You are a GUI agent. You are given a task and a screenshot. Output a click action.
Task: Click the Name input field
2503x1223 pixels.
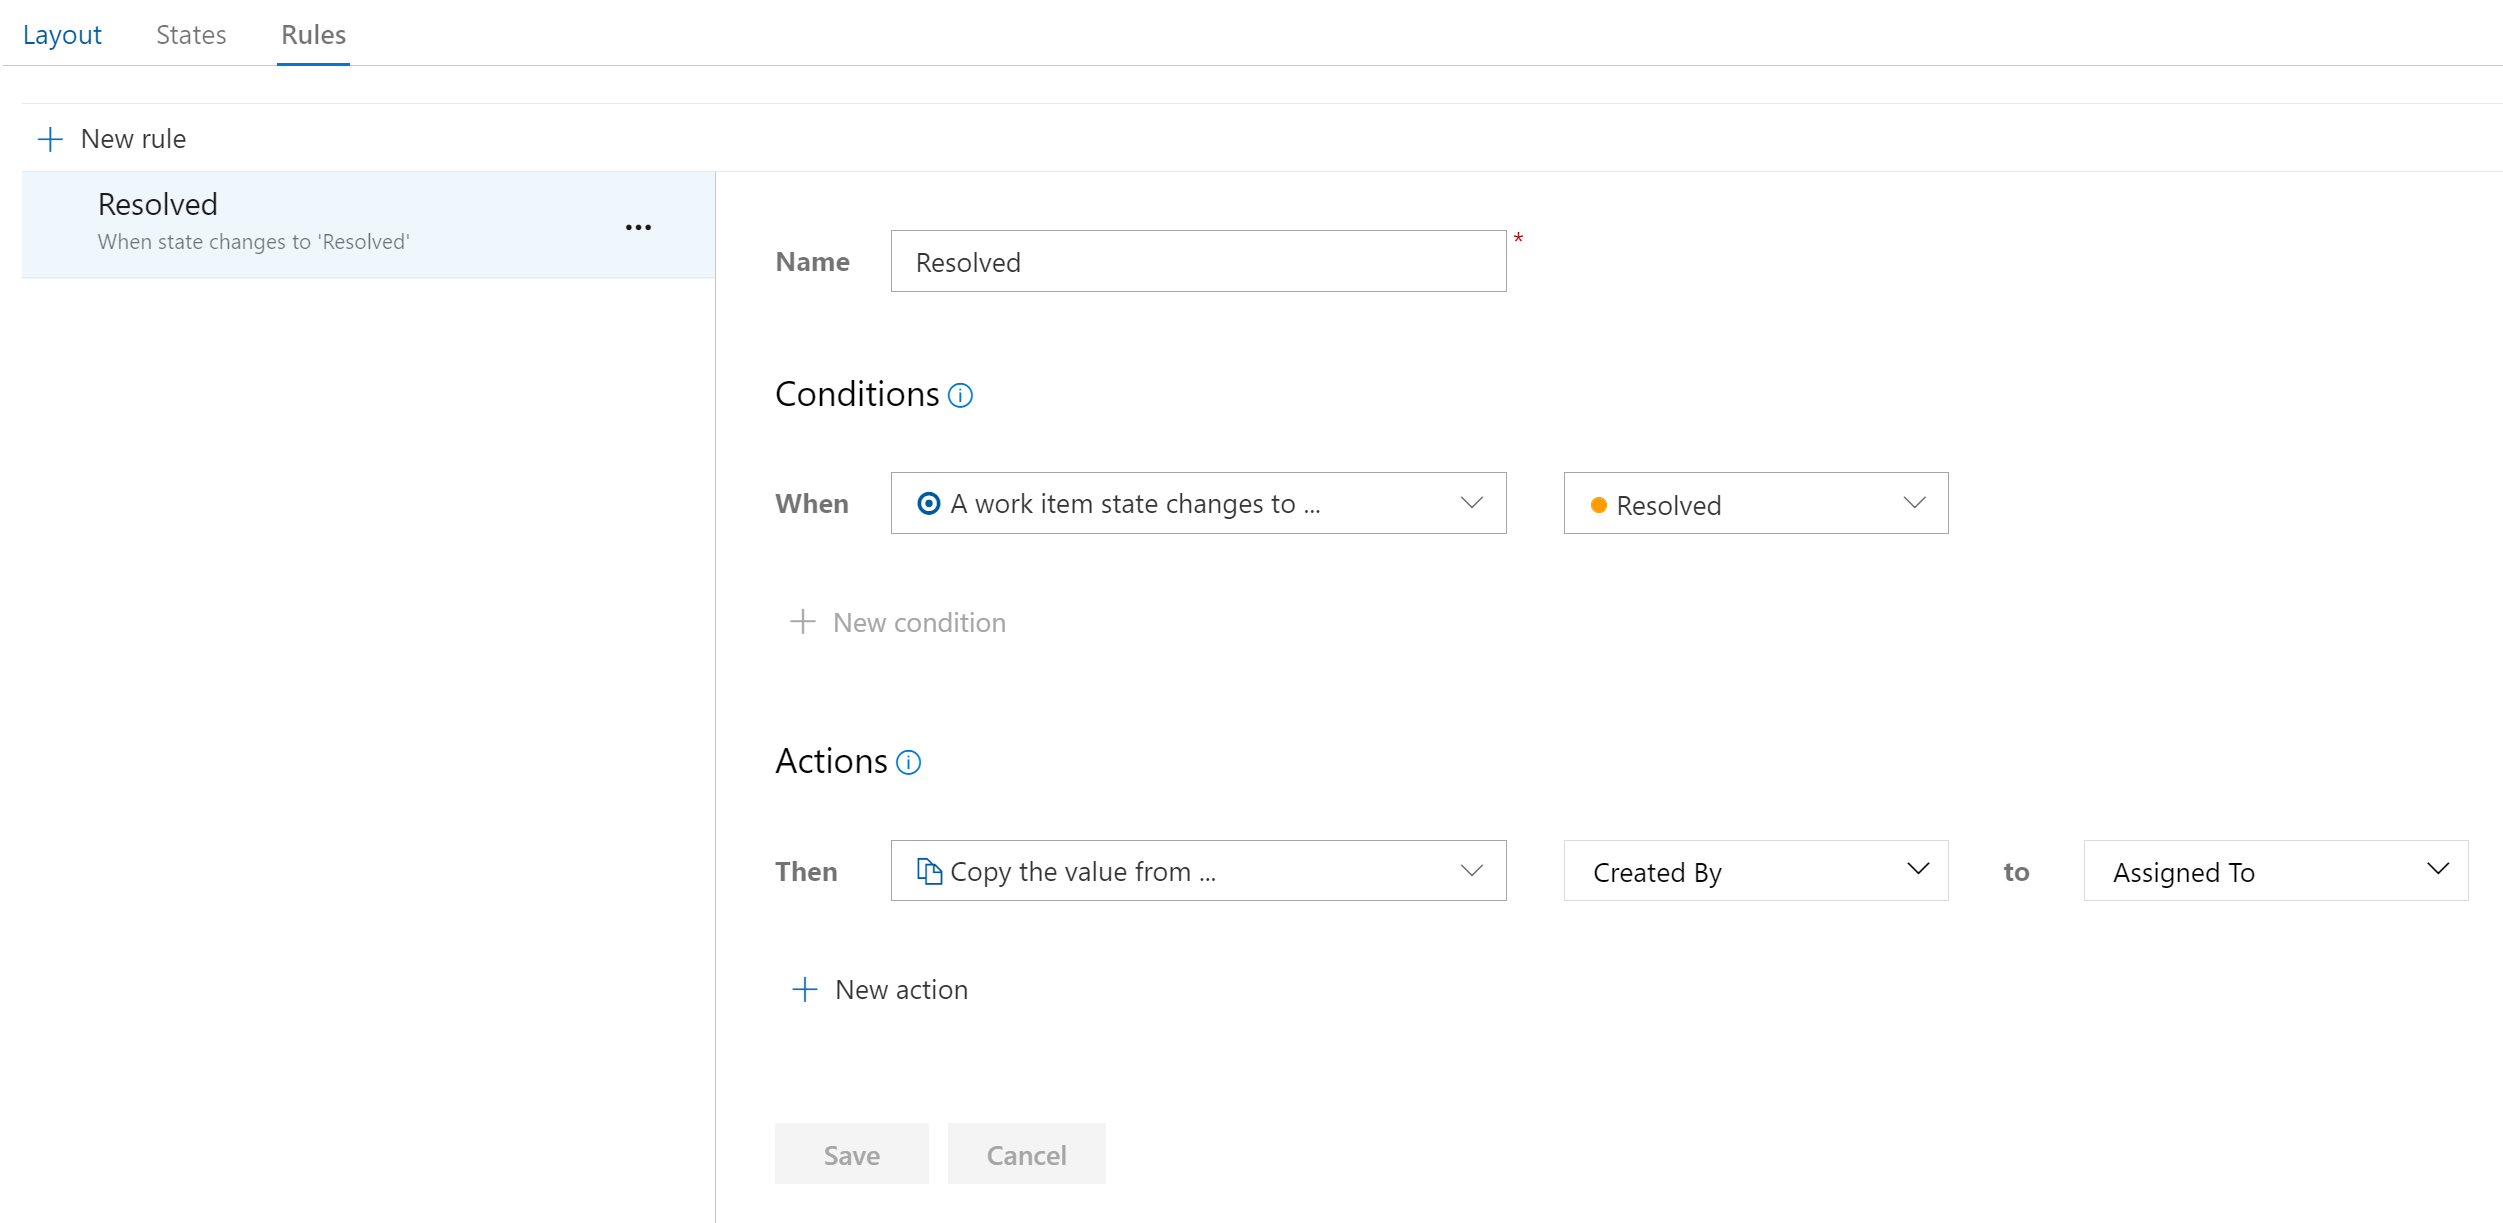point(1197,262)
